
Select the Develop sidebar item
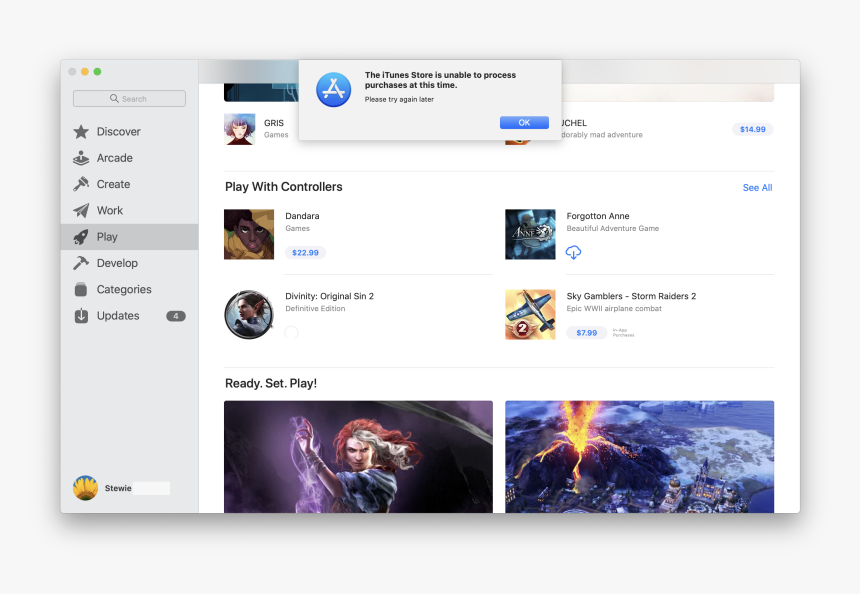coord(129,263)
